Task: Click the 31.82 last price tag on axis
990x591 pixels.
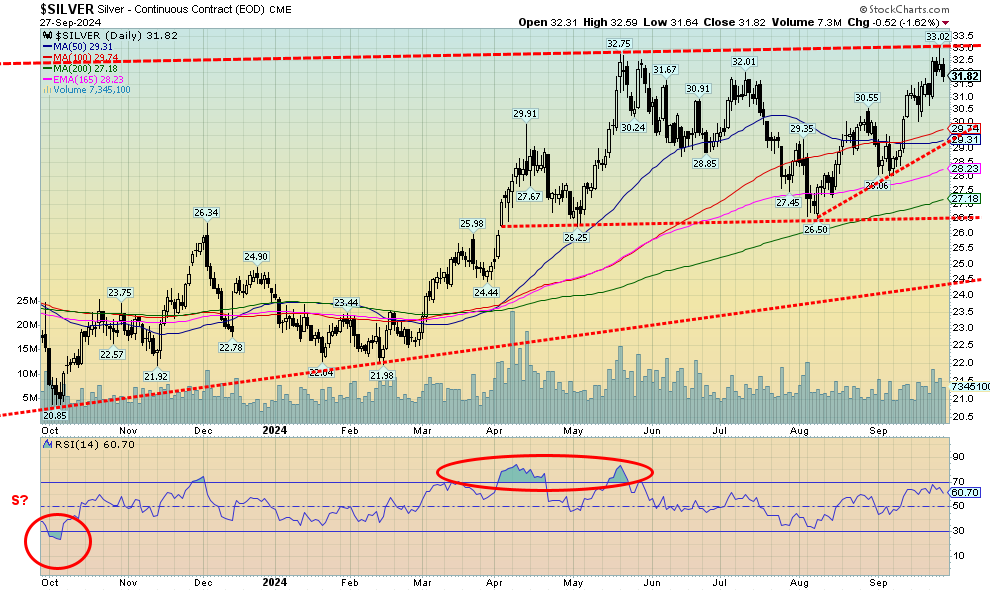Action: click(965, 76)
